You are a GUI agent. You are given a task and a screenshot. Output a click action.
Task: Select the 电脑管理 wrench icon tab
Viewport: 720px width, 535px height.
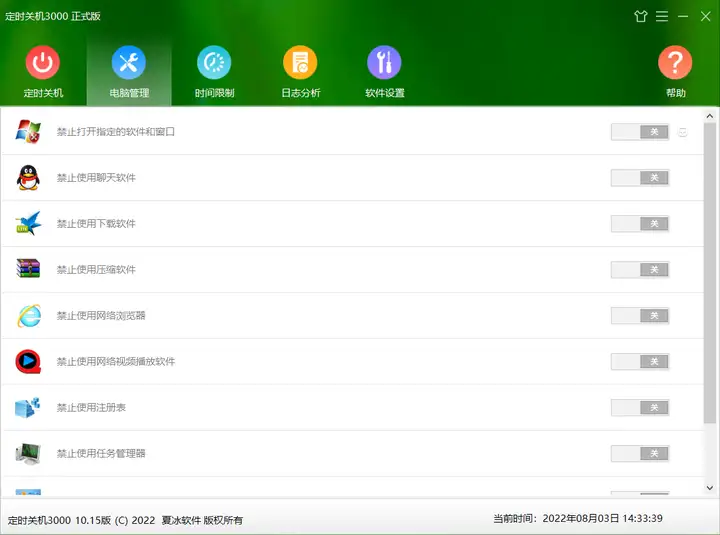pyautogui.click(x=129, y=62)
